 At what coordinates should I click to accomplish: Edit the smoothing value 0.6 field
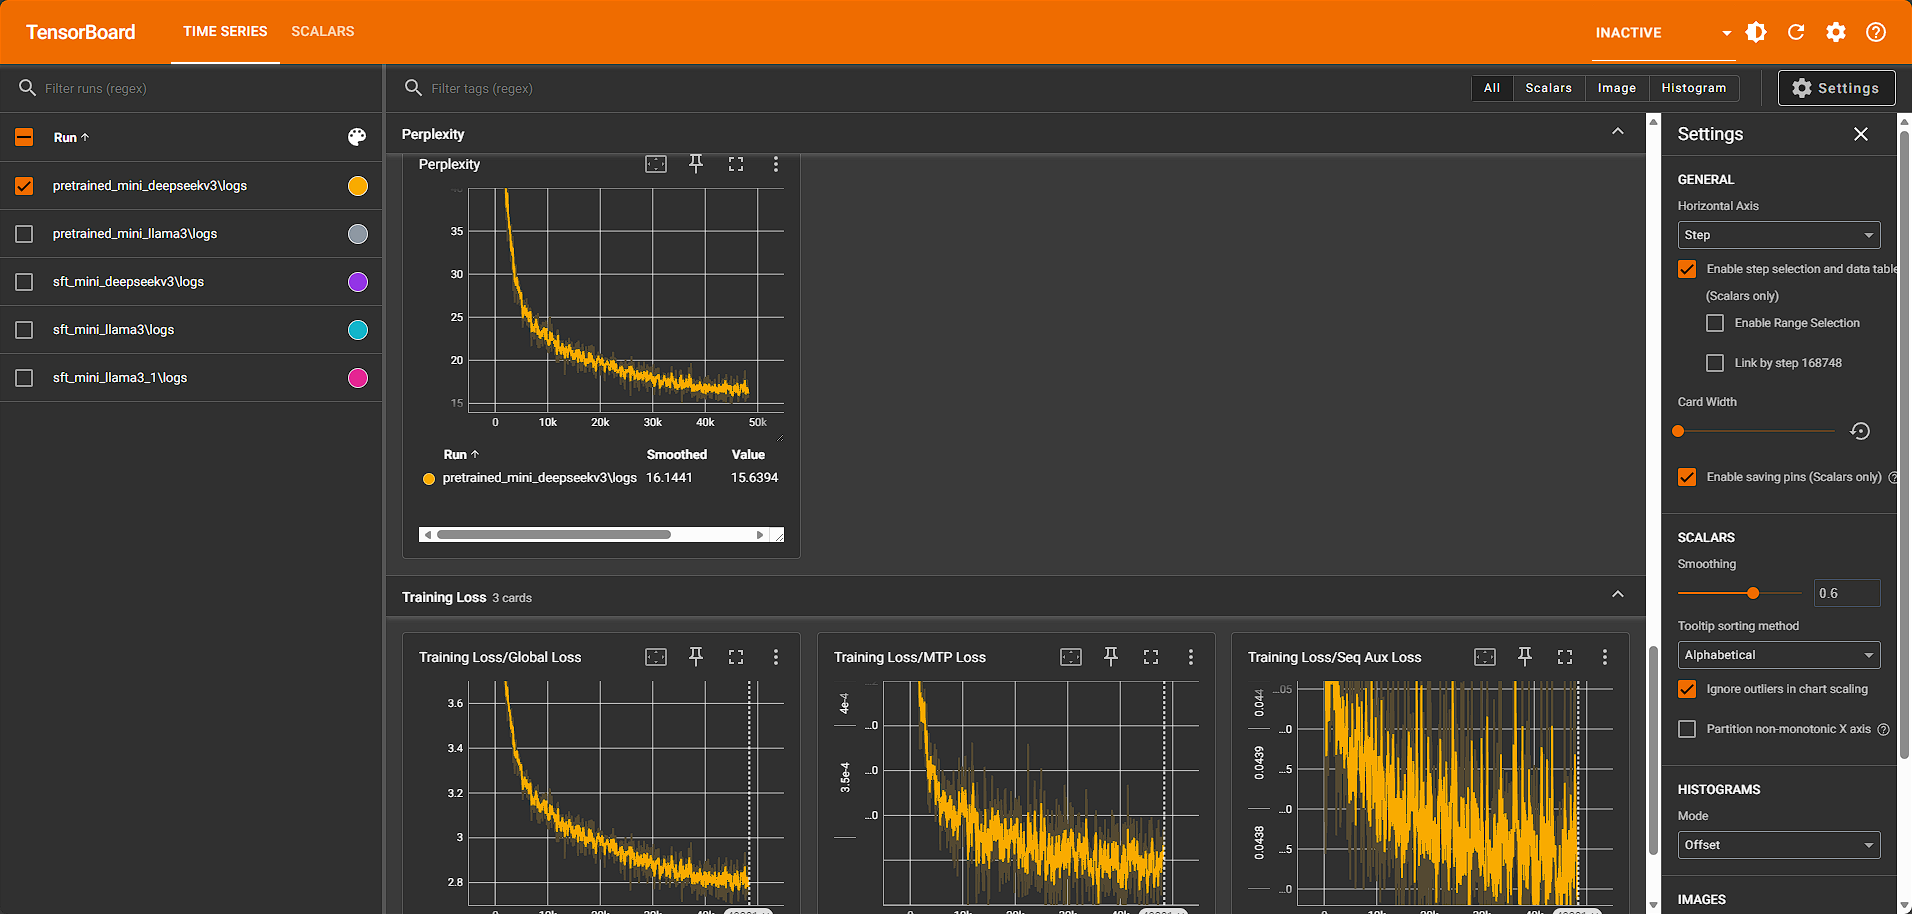click(1847, 593)
